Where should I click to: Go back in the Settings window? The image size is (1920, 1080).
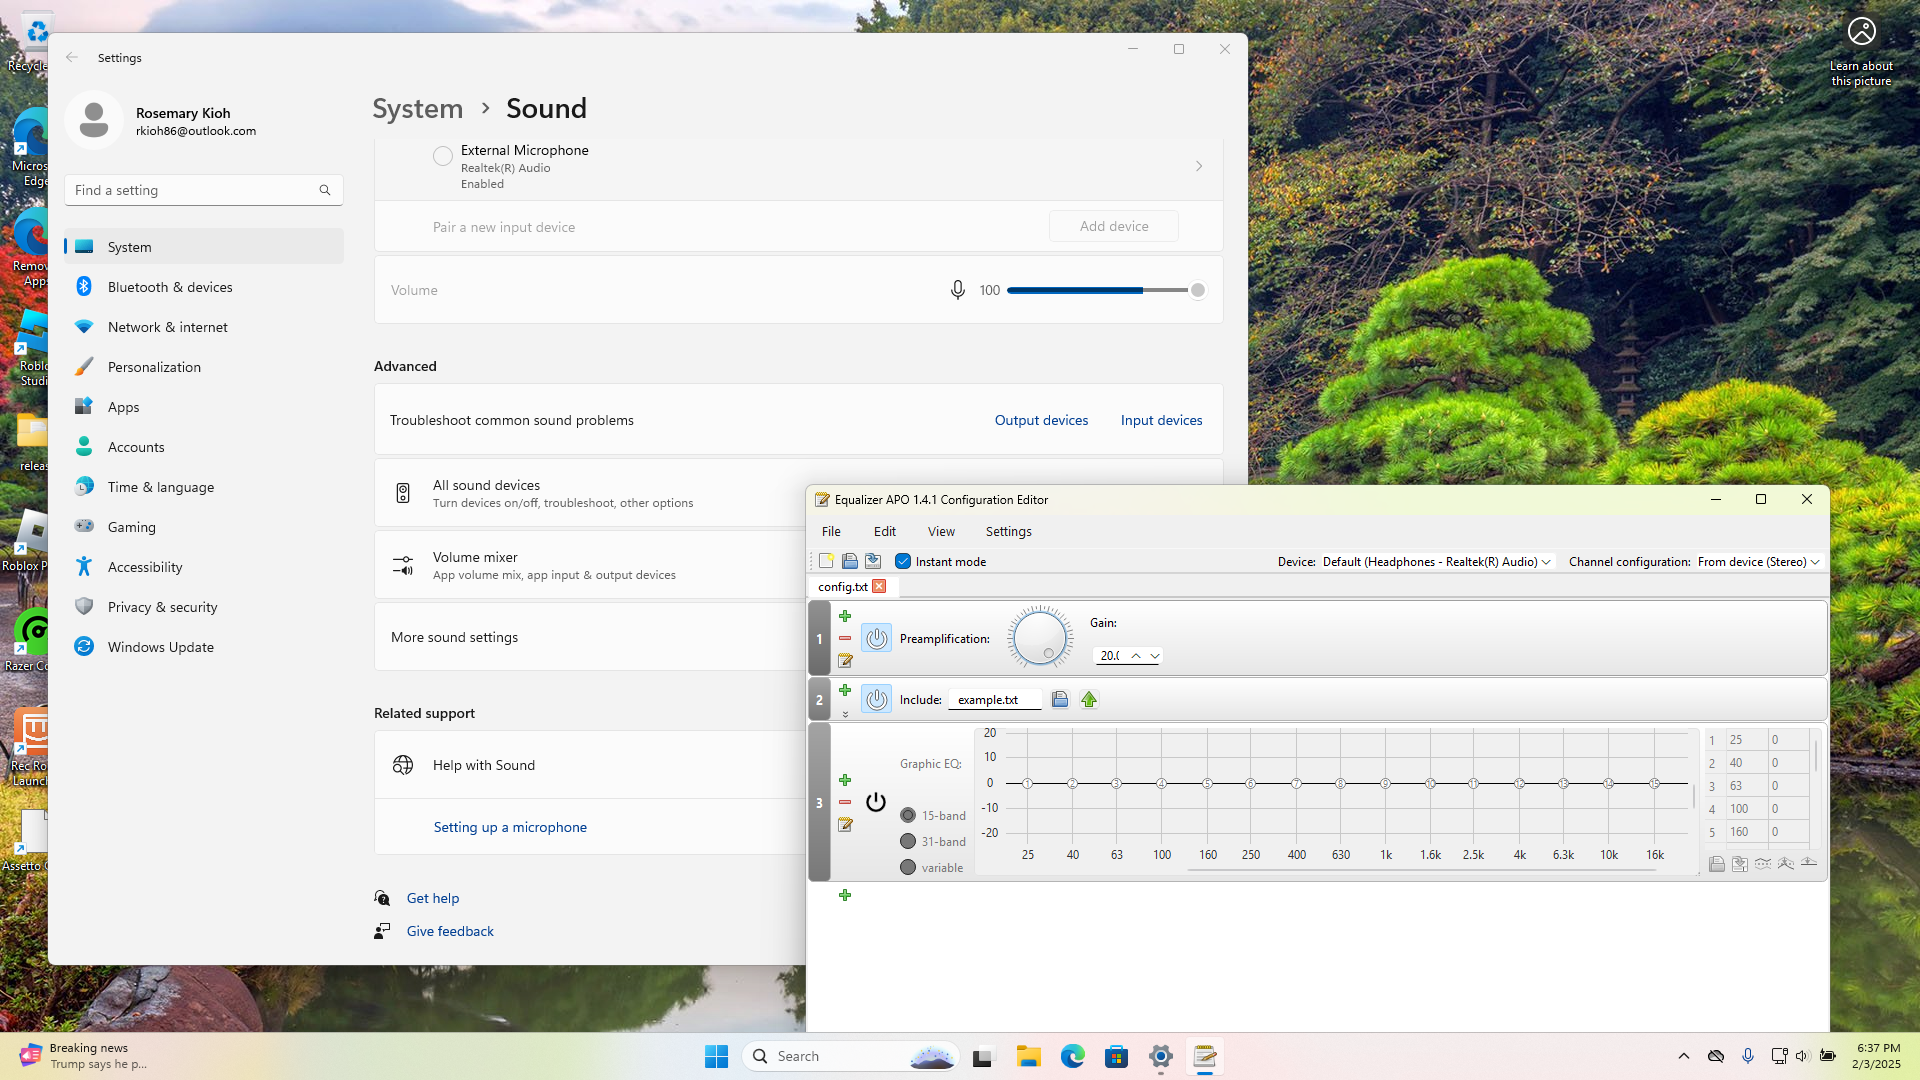click(72, 58)
